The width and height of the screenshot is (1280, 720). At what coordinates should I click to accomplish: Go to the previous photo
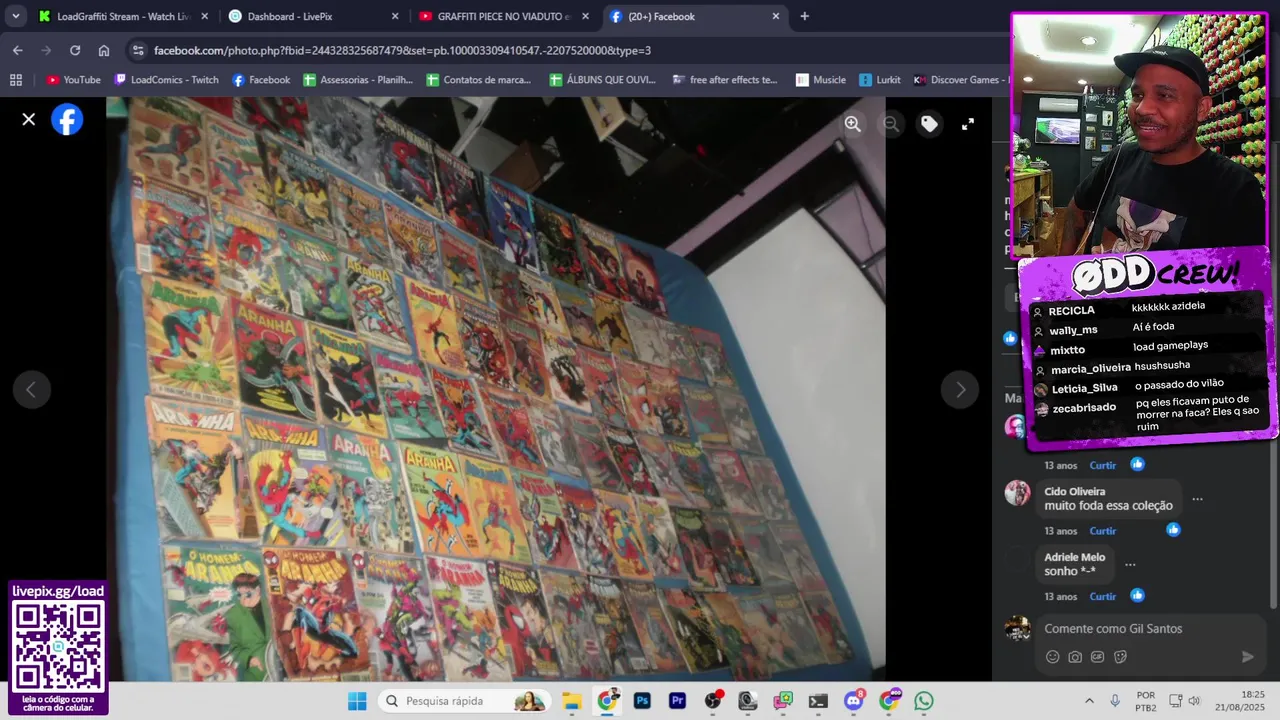click(x=31, y=390)
